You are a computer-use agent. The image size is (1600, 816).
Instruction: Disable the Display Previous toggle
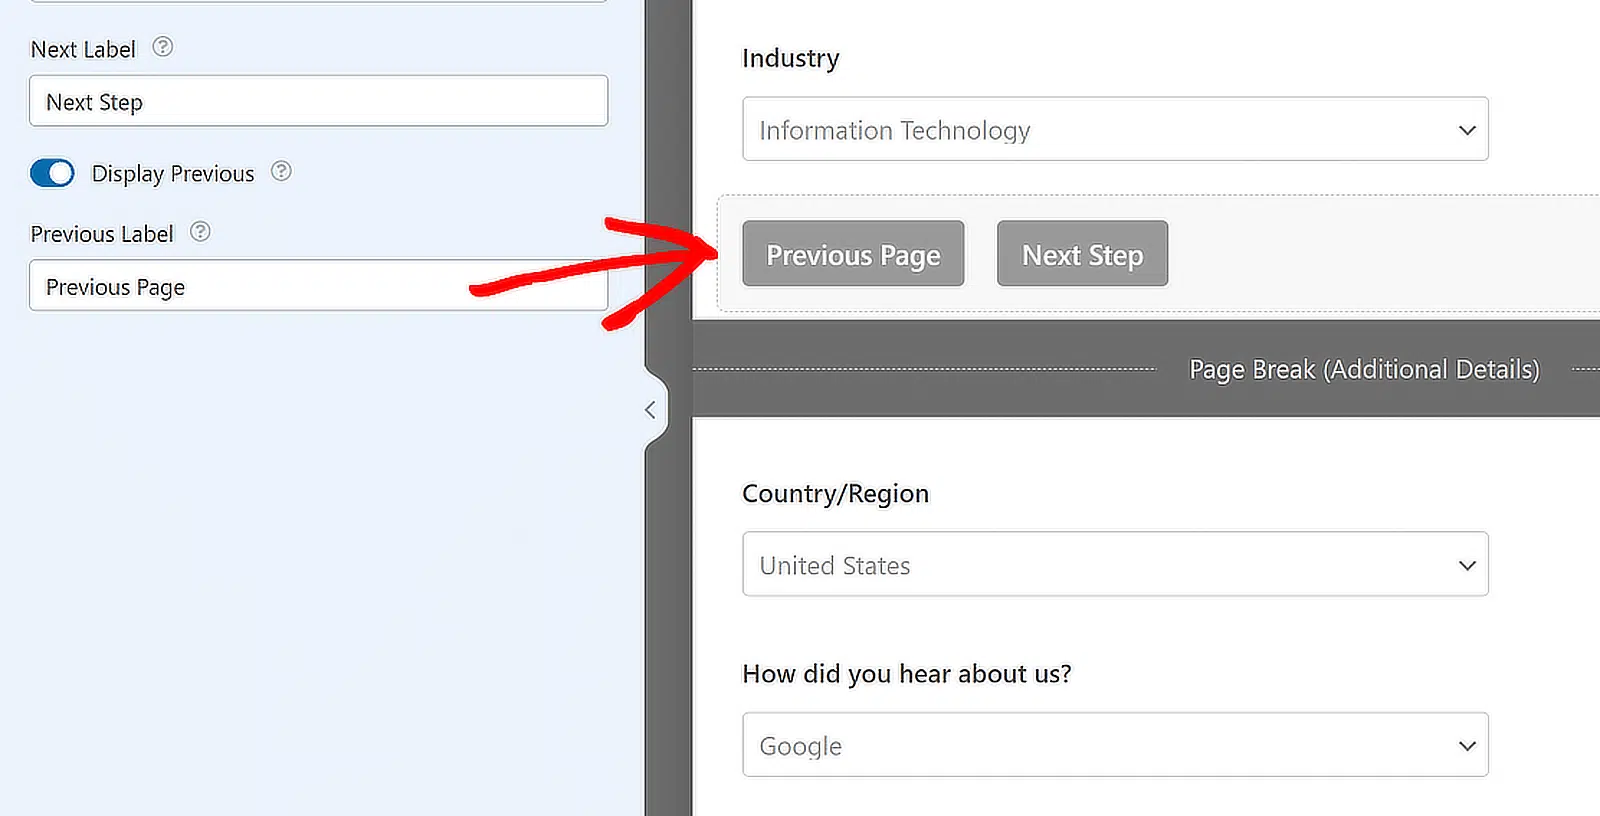click(52, 173)
